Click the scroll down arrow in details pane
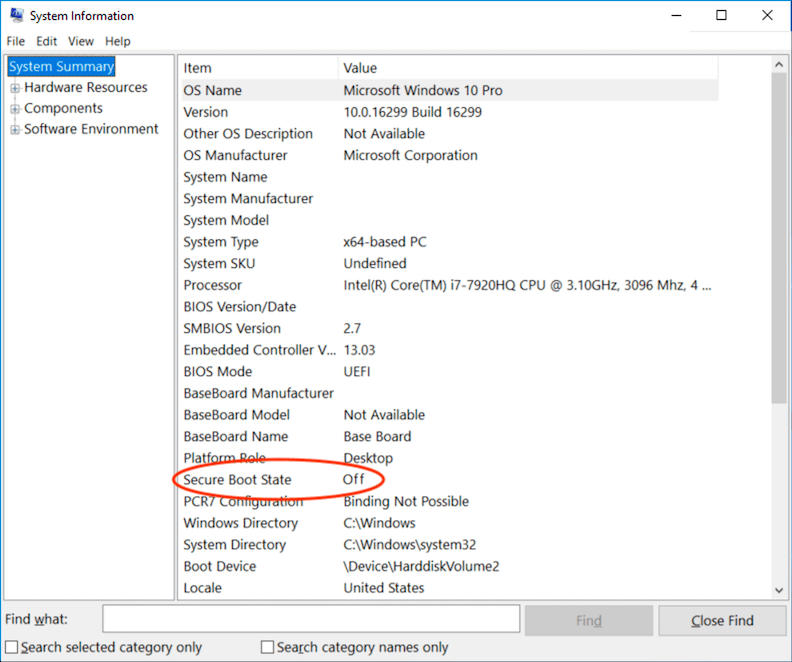Image resolution: width=792 pixels, height=662 pixels. (780, 591)
